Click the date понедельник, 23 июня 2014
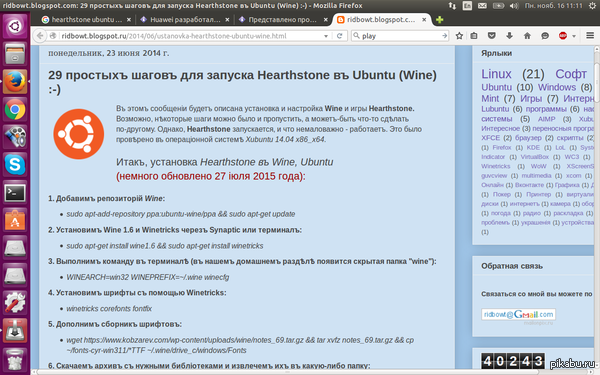 pyautogui.click(x=109, y=53)
